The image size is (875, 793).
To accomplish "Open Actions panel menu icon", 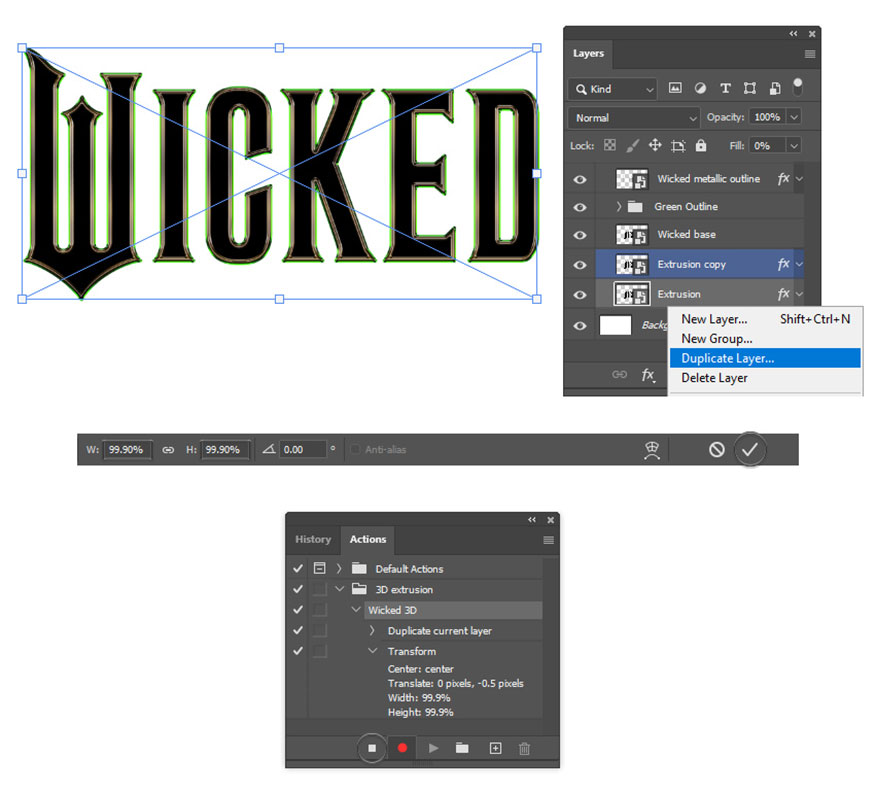I will click(549, 540).
